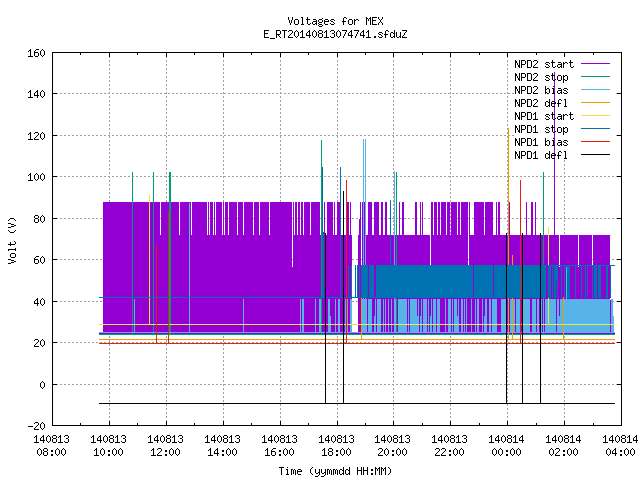This screenshot has height=480, width=640.
Task: Click the y-axis tick value -20
Action: (x=36, y=426)
